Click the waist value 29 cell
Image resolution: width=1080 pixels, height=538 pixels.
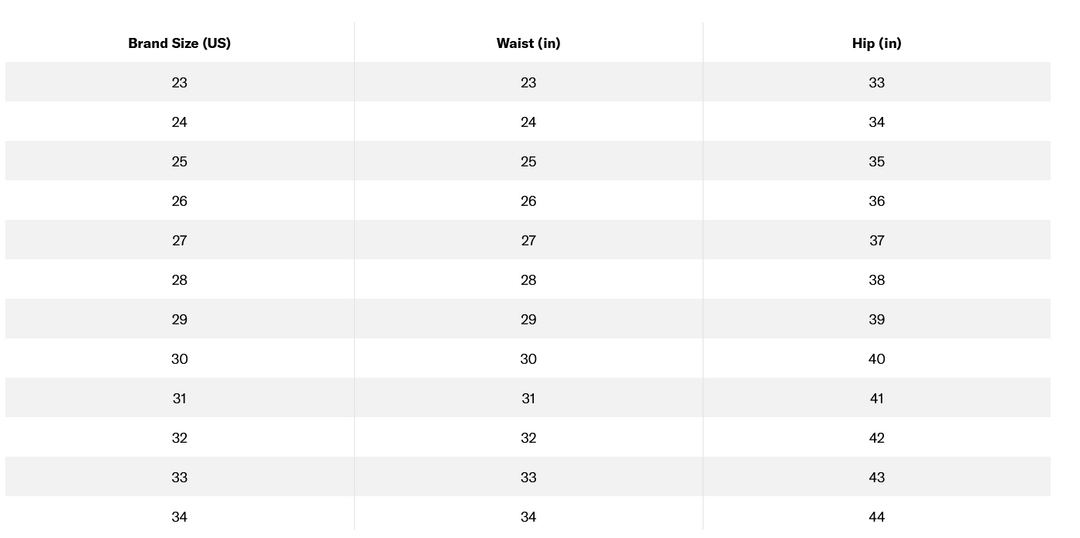click(528, 320)
